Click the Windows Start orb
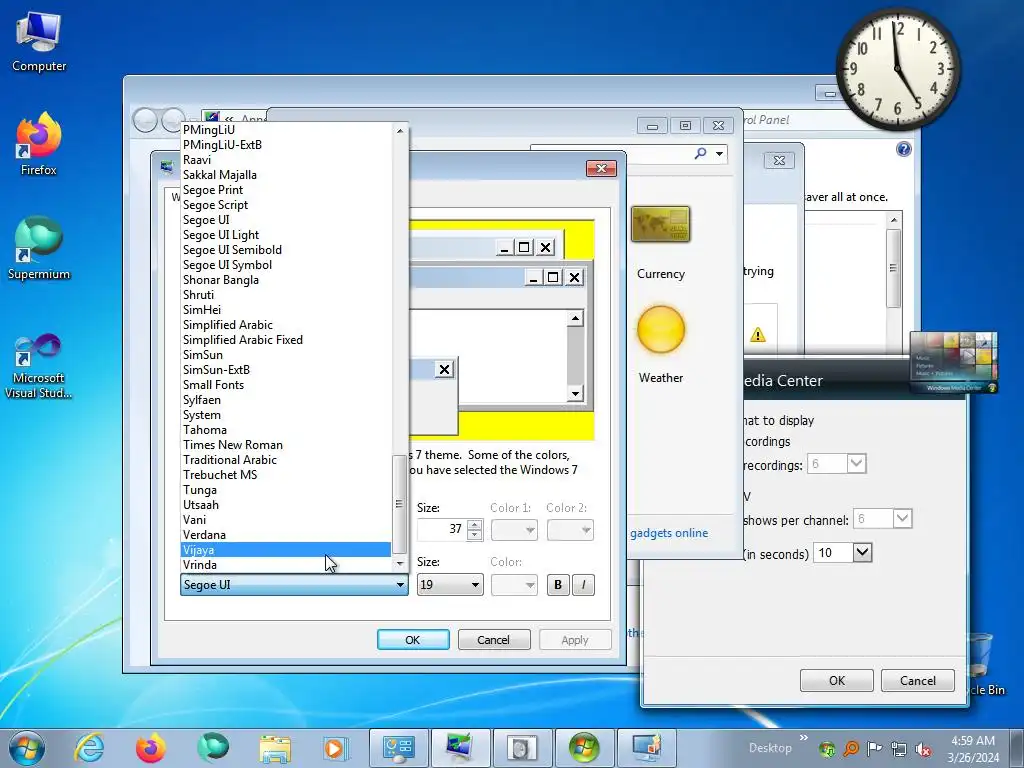This screenshot has height=768, width=1024. pos(27,748)
